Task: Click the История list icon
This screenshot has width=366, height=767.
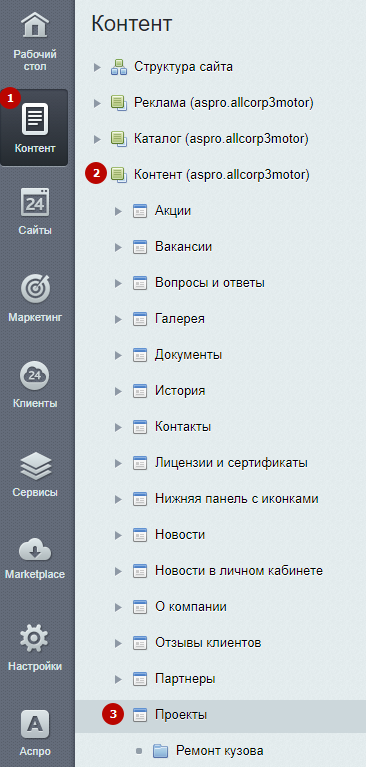Action: [140, 391]
